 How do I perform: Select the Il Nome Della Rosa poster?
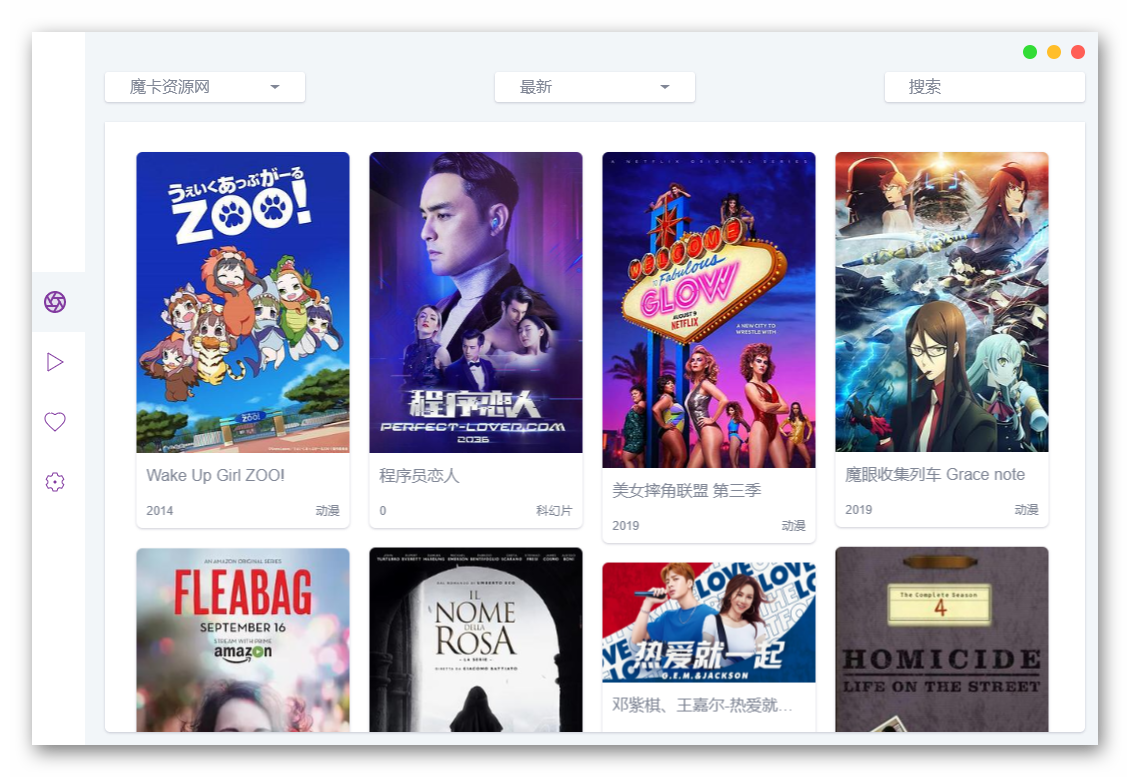tap(476, 640)
